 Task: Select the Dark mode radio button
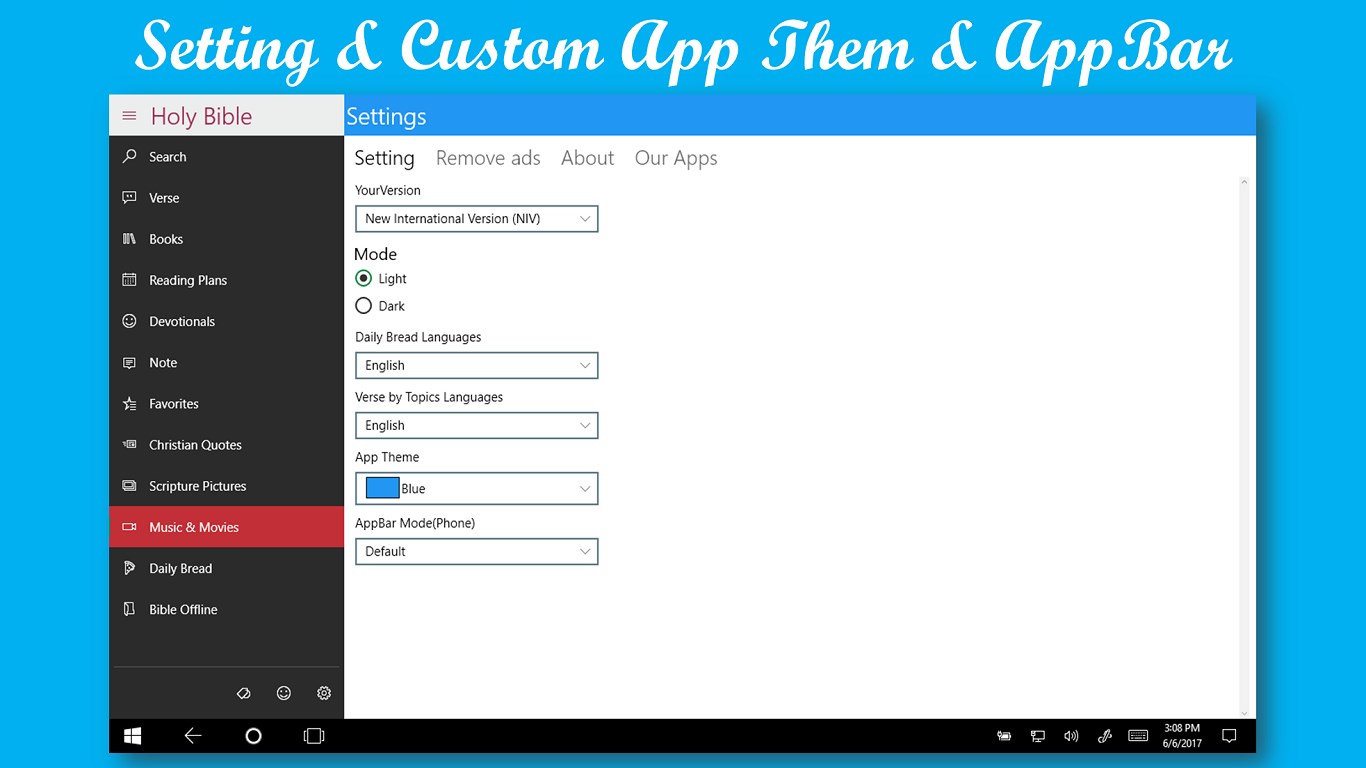364,306
